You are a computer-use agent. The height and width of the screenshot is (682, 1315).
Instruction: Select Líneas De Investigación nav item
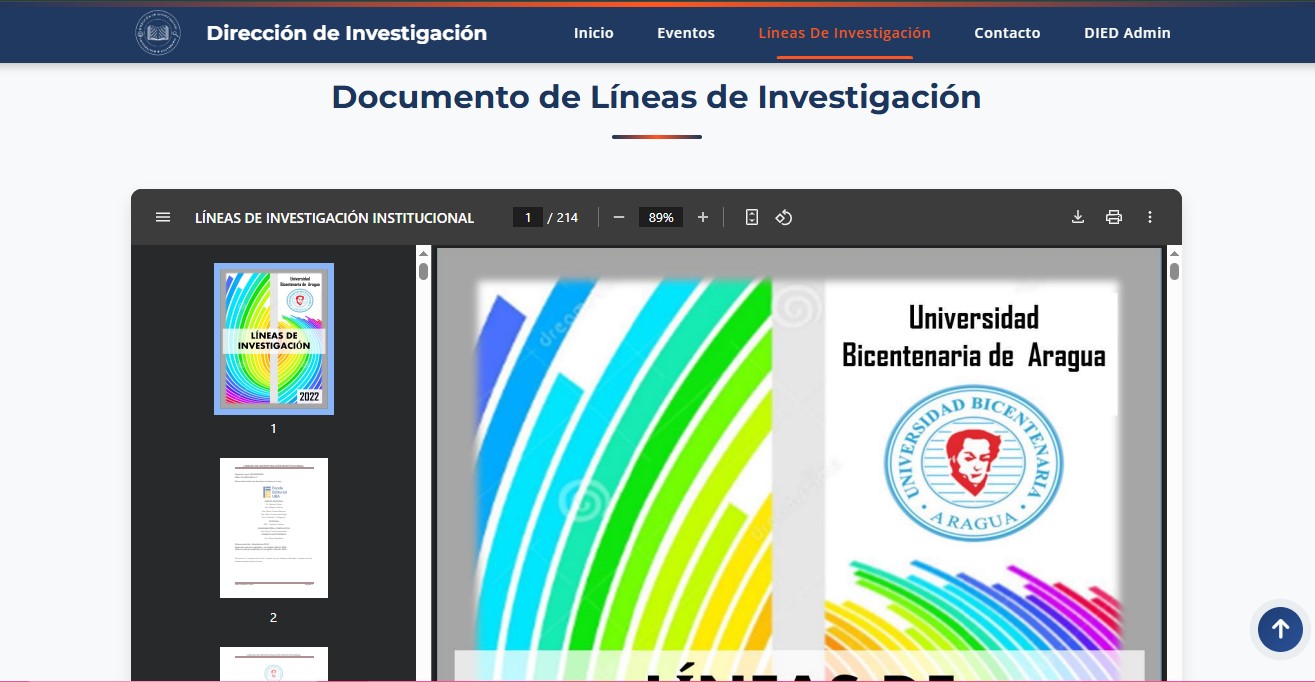845,33
